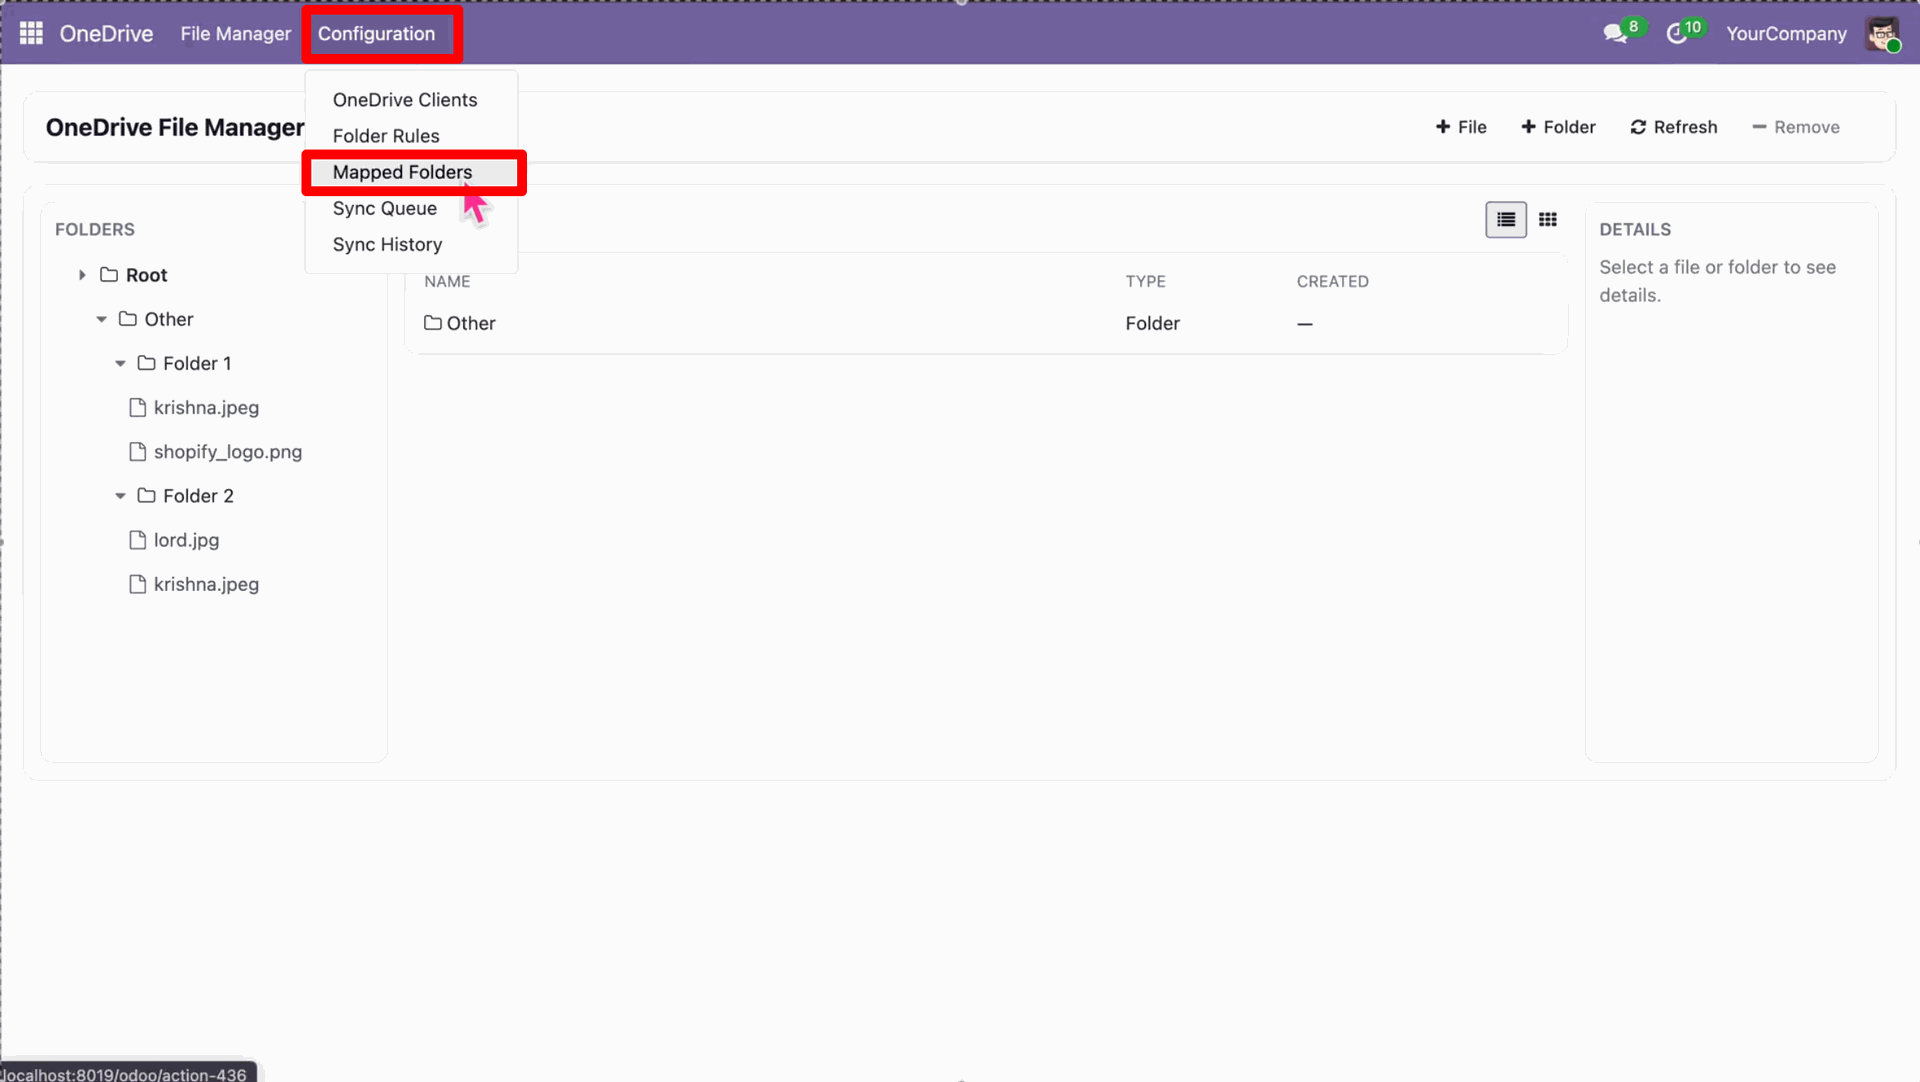Click the add File button
Image resolution: width=1920 pixels, height=1082 pixels.
tap(1461, 127)
